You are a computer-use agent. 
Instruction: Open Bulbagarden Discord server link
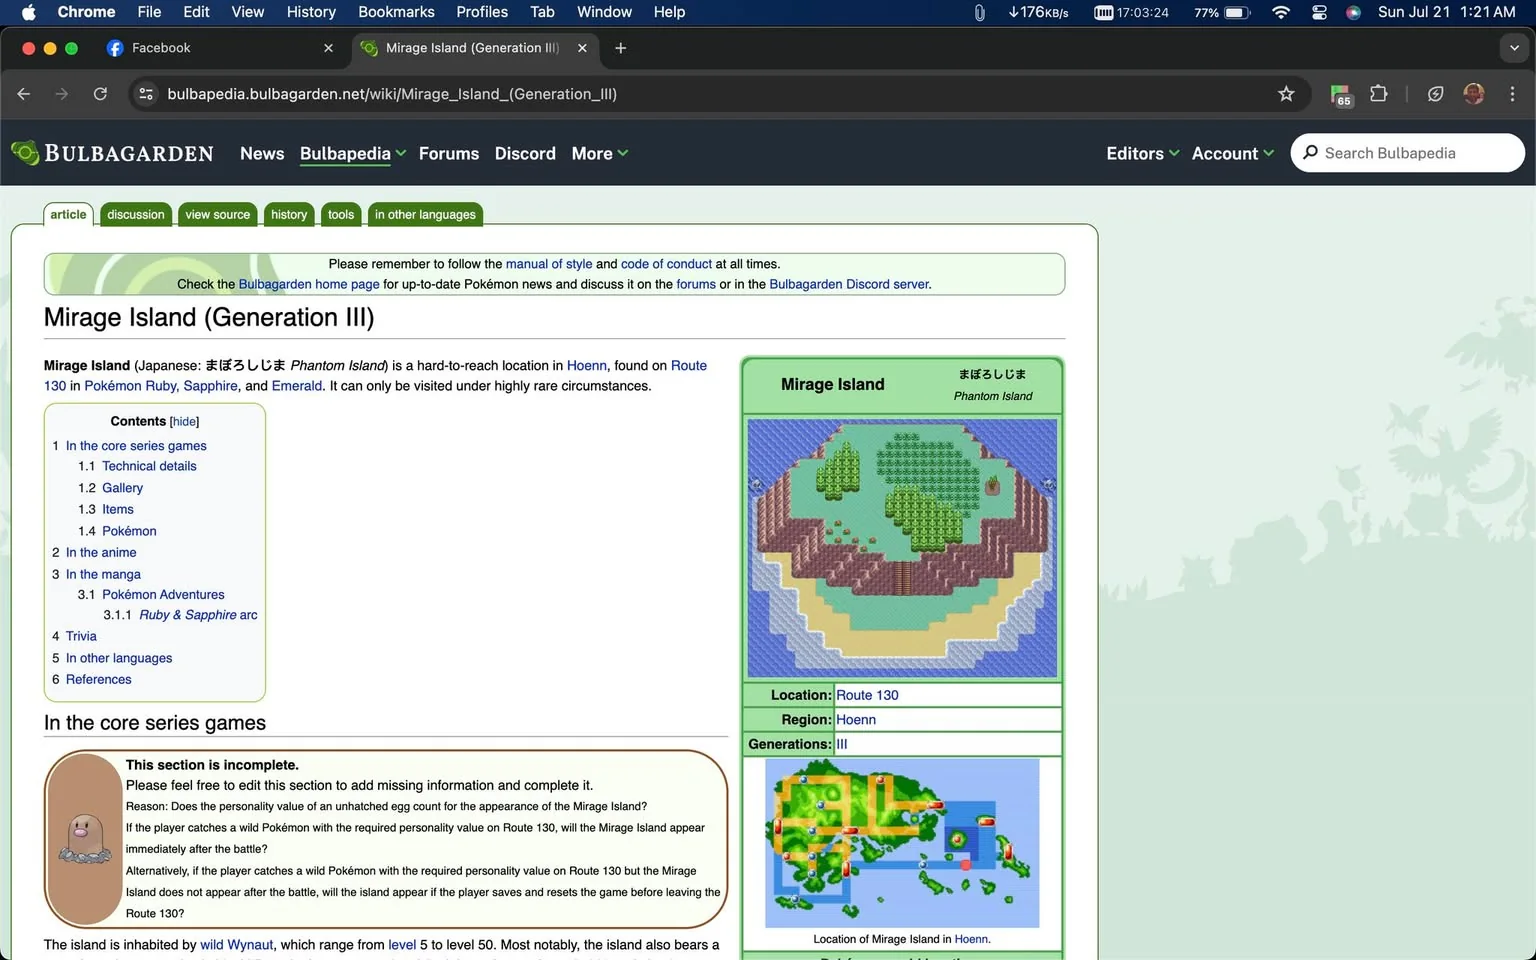click(849, 284)
